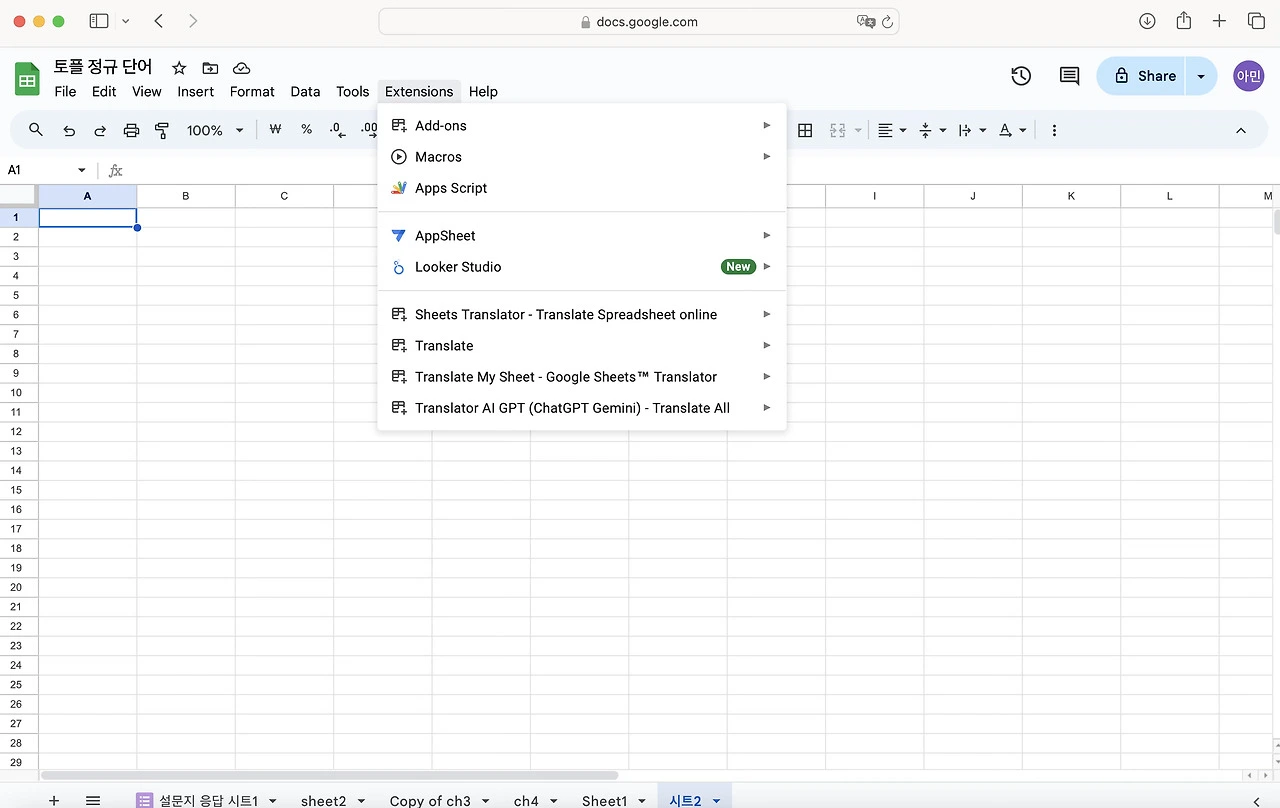Open the Format menu
The height and width of the screenshot is (808, 1280).
tap(252, 91)
